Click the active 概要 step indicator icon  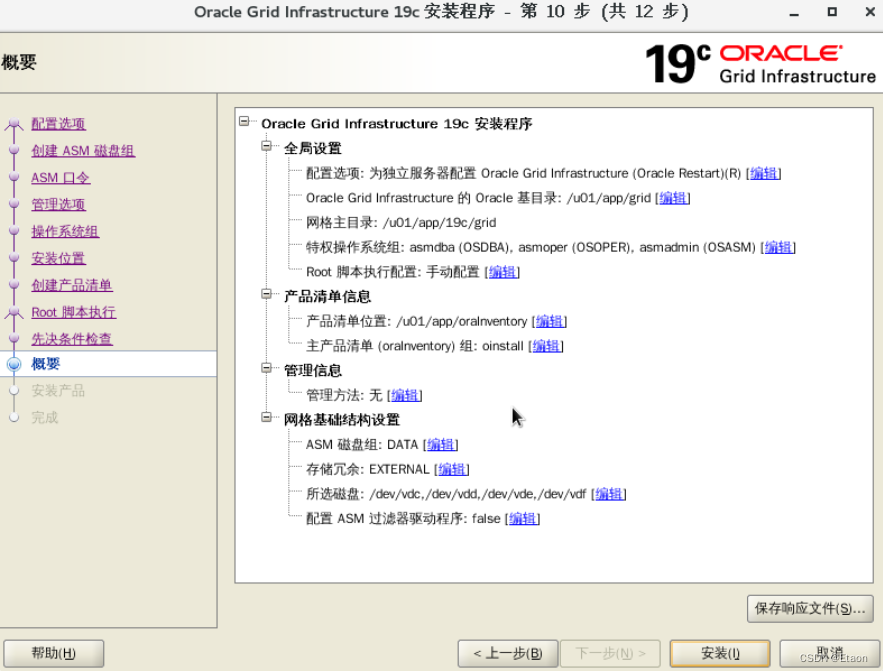(x=14, y=364)
